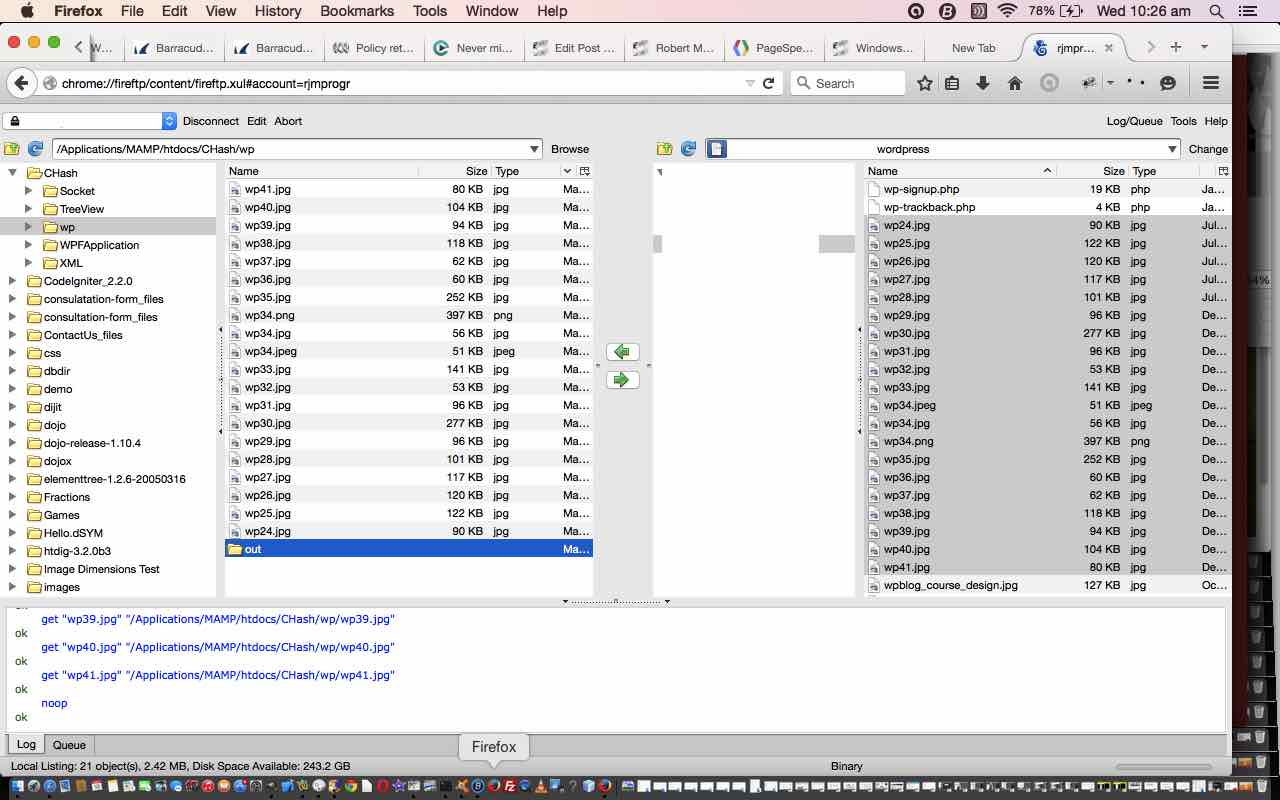
Task: Click the smiley face toolbar icon
Action: tap(1167, 83)
